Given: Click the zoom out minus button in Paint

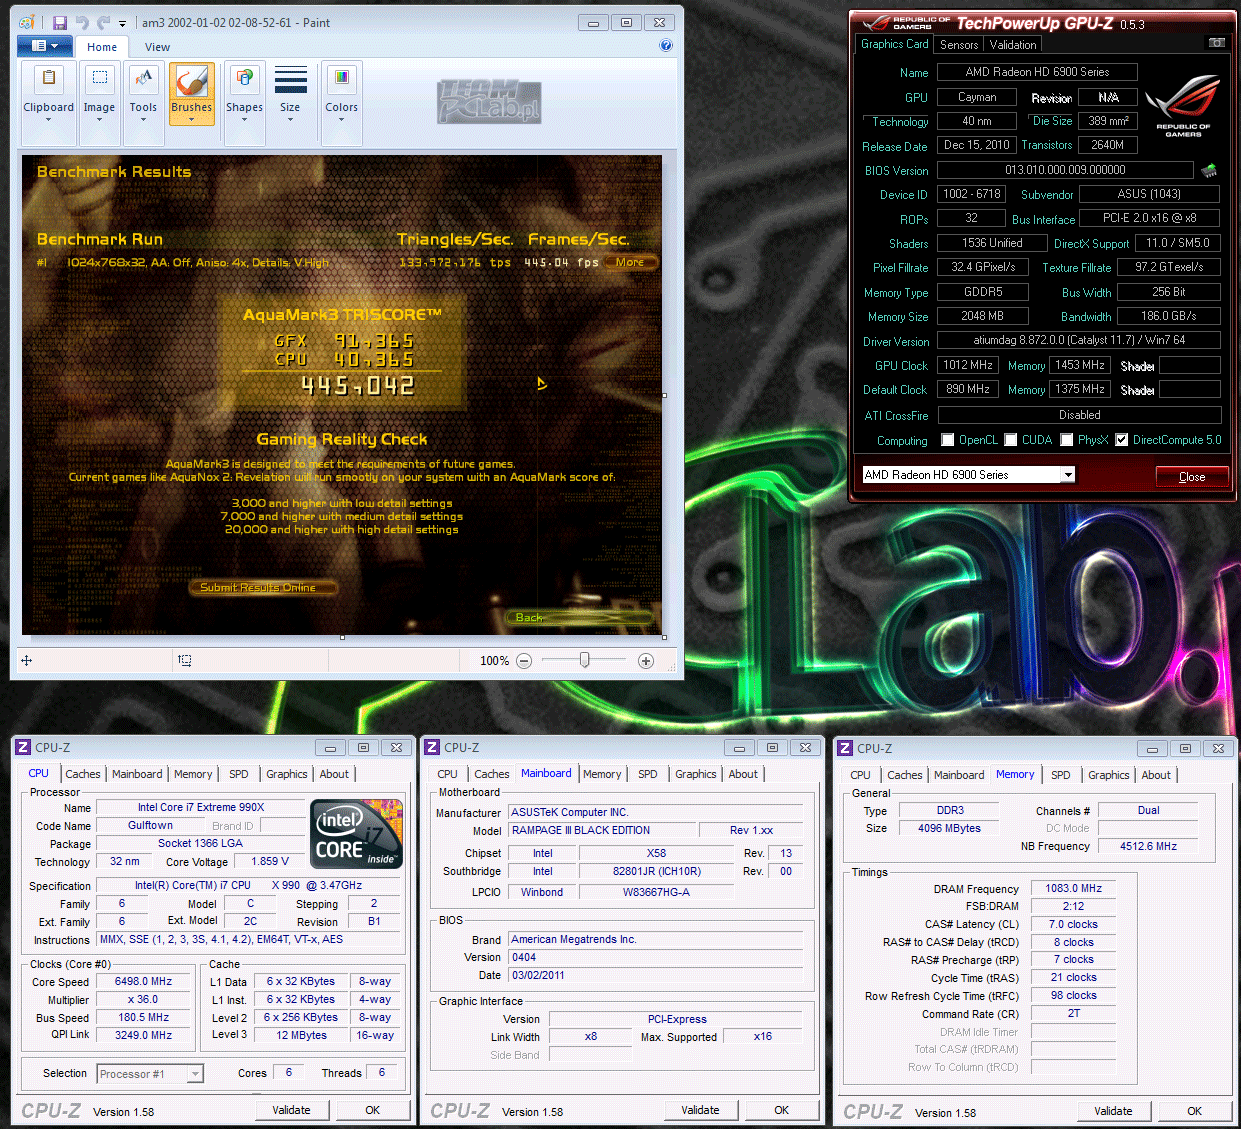Looking at the screenshot, I should click(524, 661).
